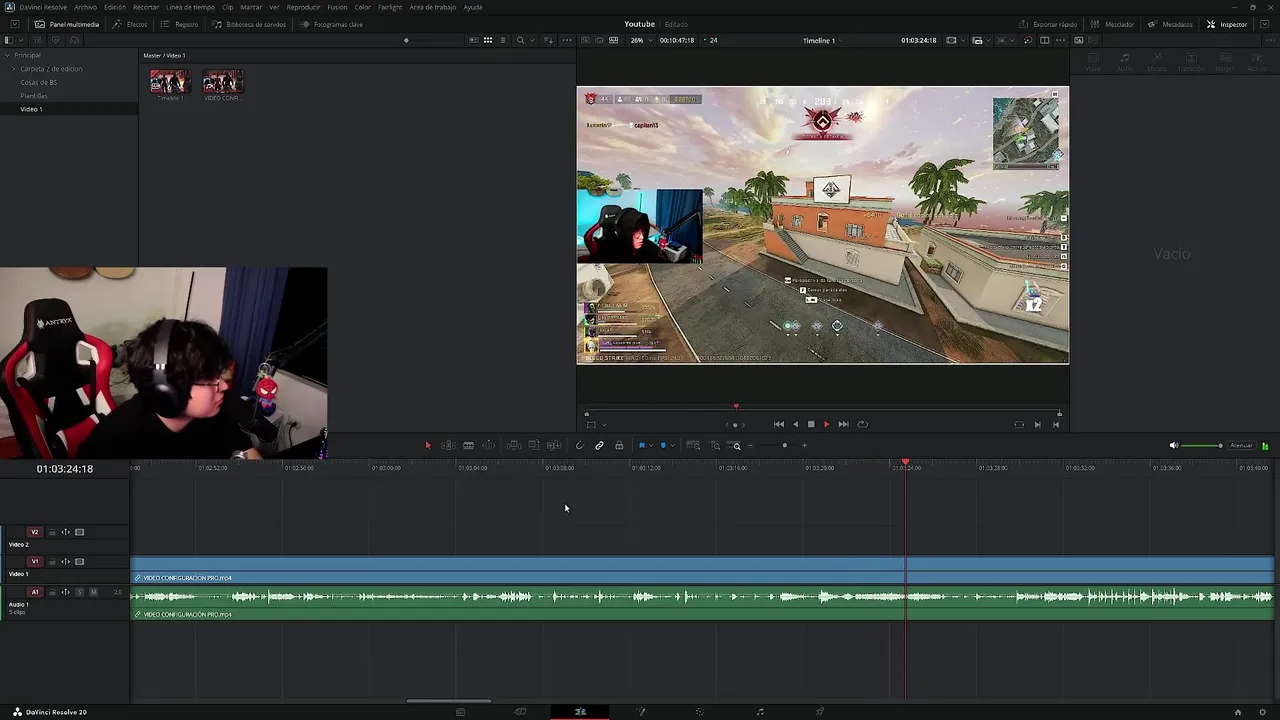Open Fotogramas clave panel
This screenshot has width=1280, height=720.
point(332,24)
